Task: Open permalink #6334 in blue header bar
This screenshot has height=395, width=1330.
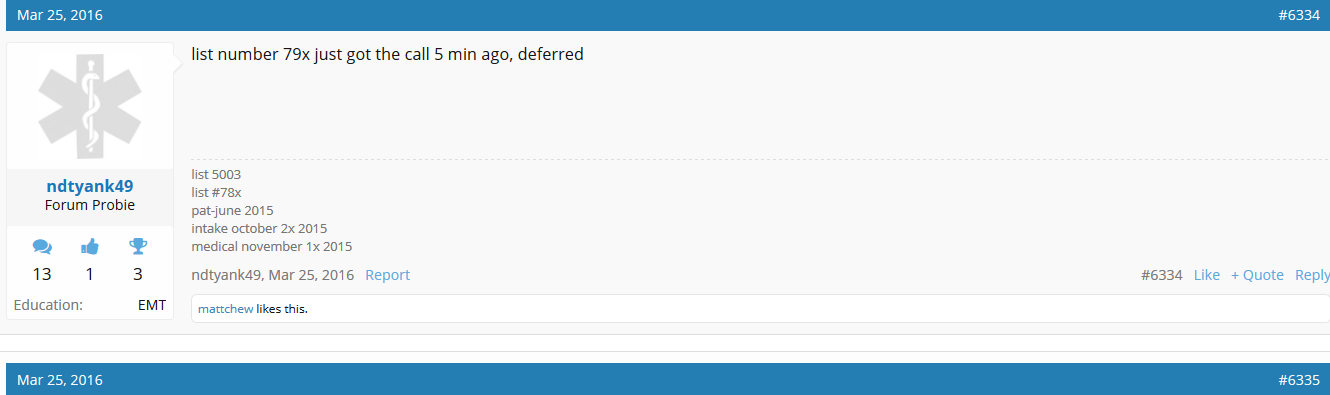Action: click(x=1299, y=15)
